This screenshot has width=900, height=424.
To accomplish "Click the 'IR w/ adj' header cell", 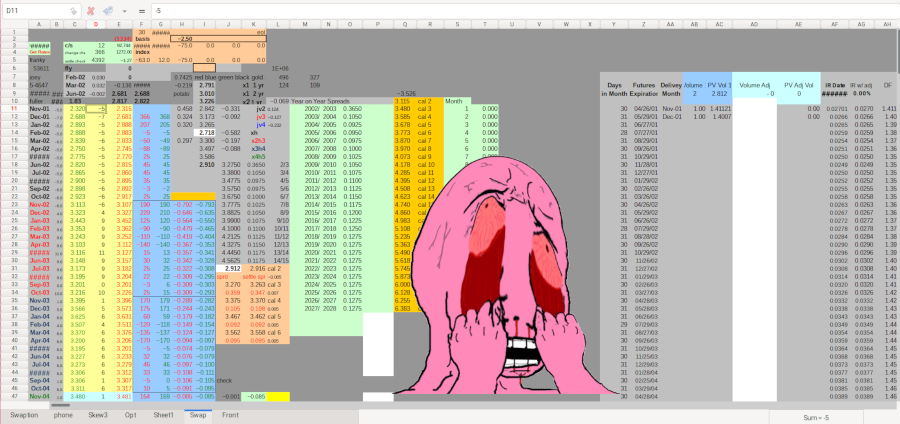I will 861,85.
